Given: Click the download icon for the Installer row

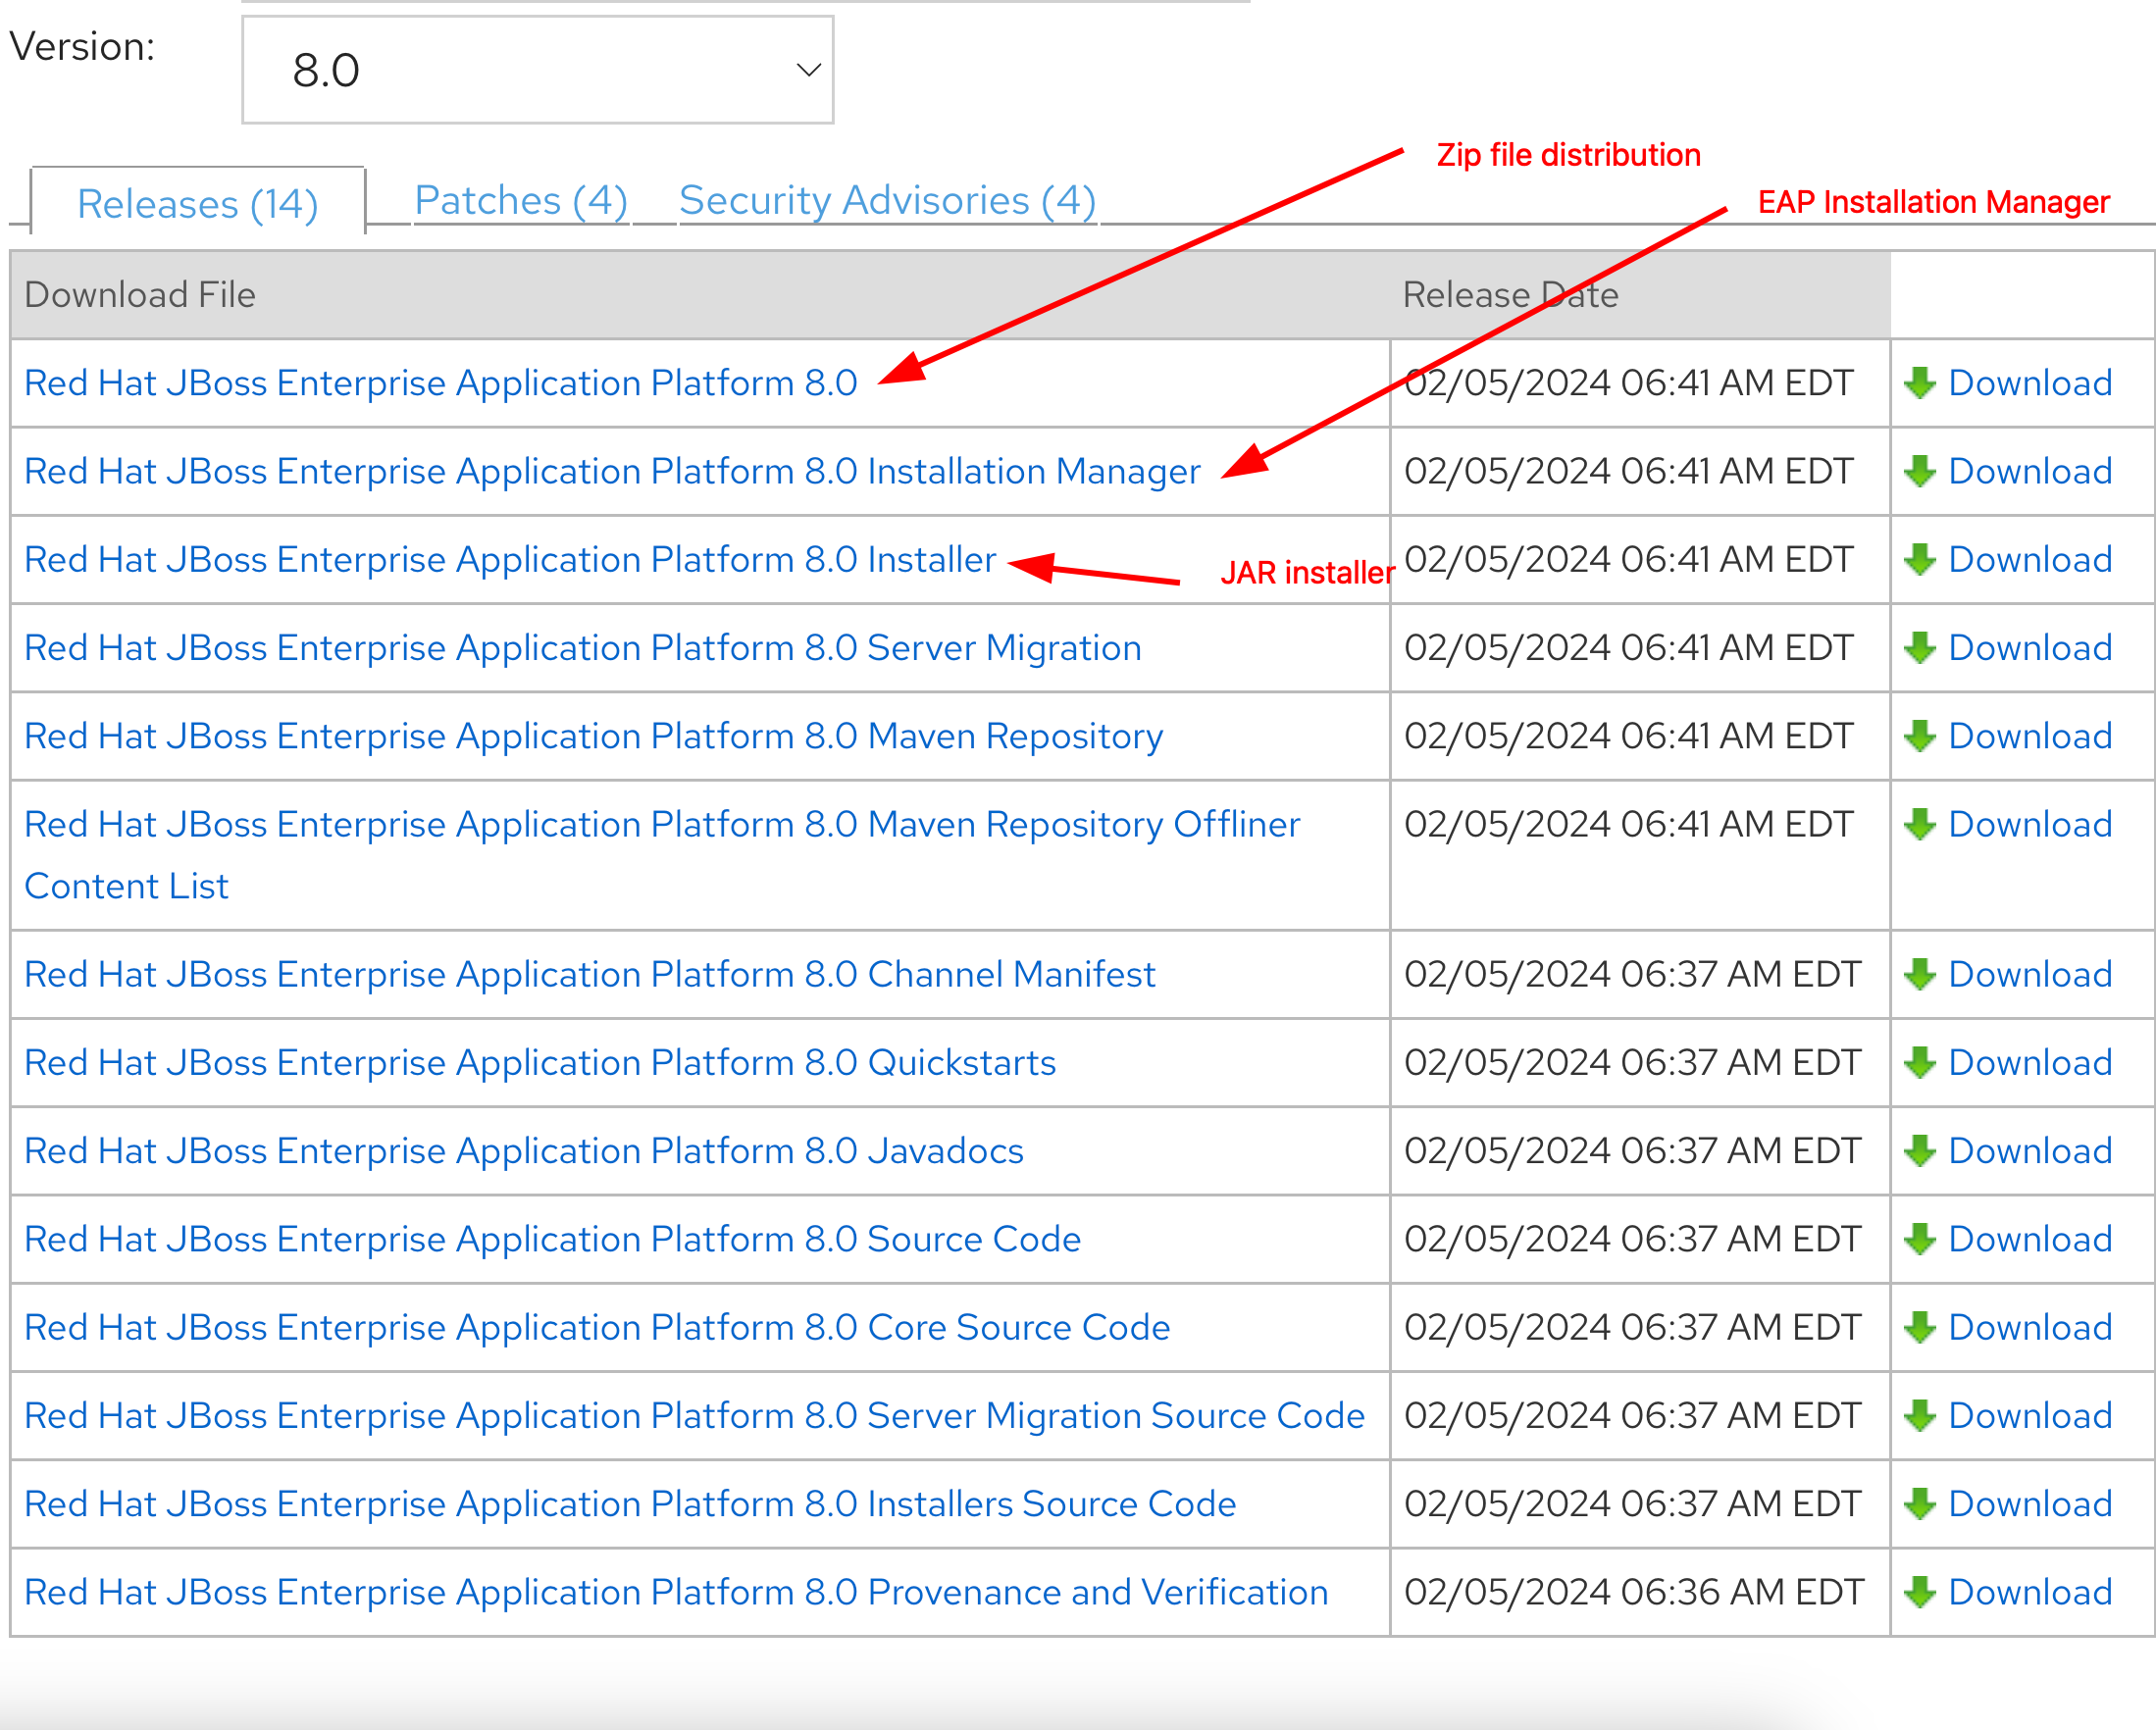Looking at the screenshot, I should [1921, 559].
